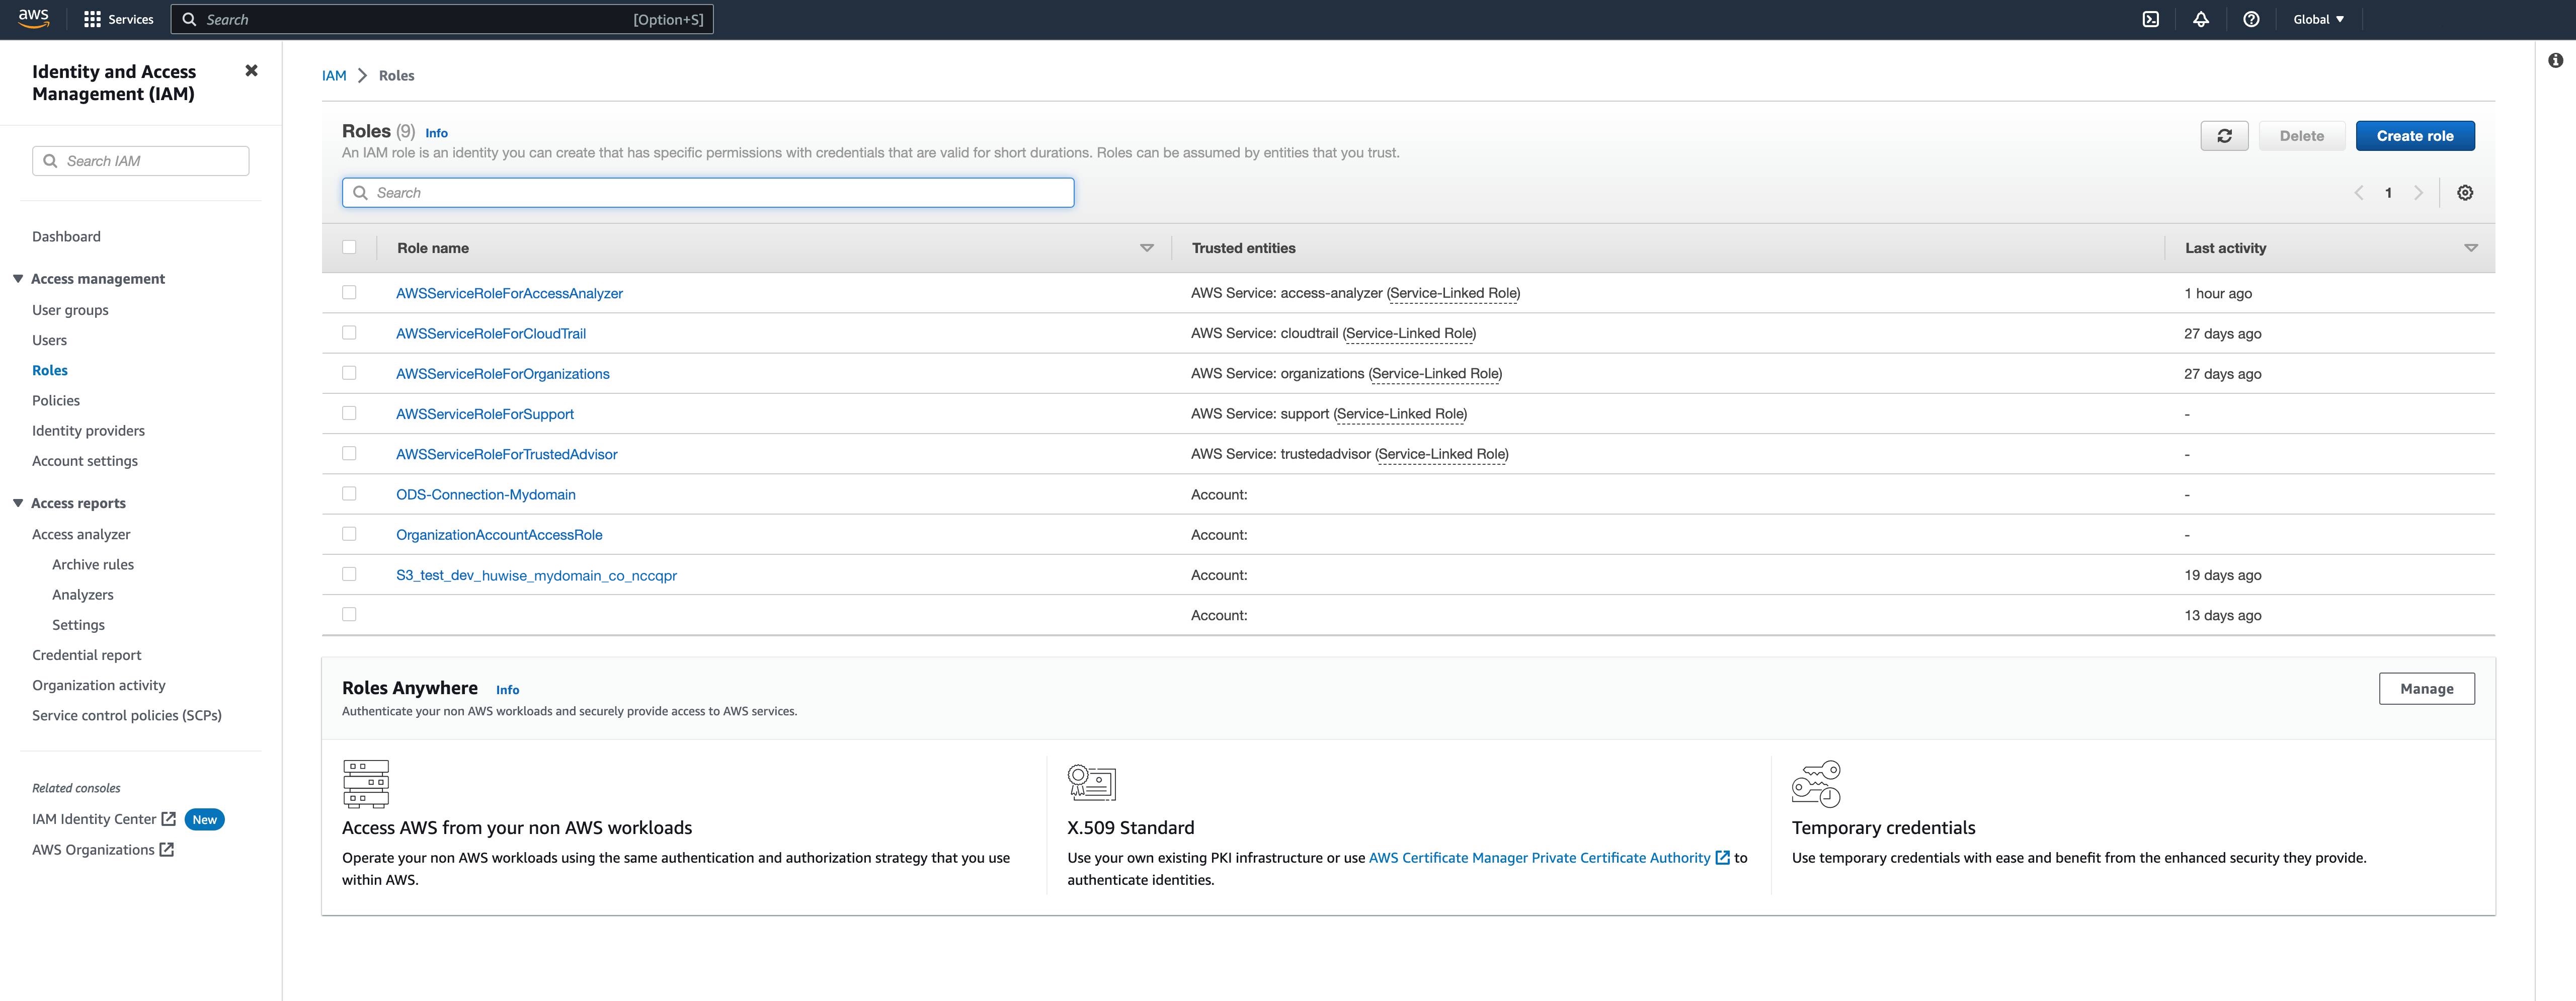2576x1001 pixels.
Task: Open the info panel icon at right edge
Action: click(x=2555, y=61)
